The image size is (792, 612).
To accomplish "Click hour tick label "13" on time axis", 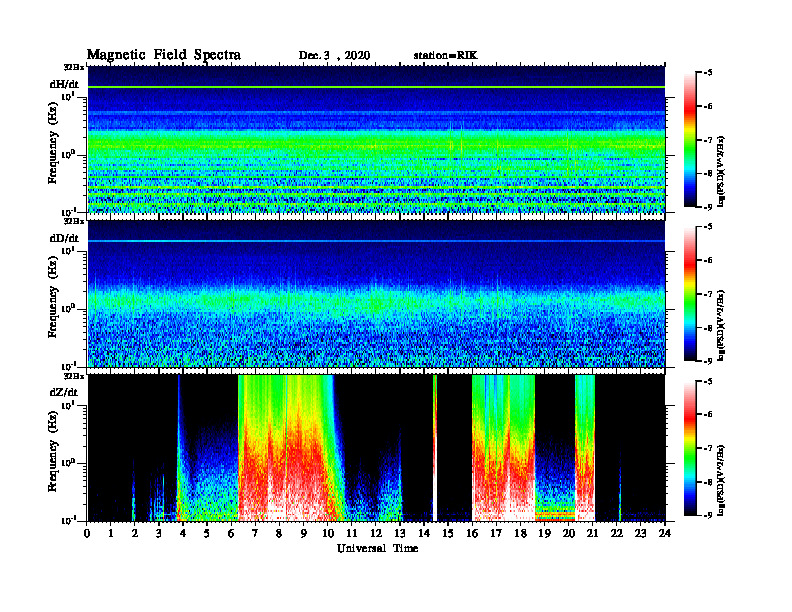I will coord(400,534).
